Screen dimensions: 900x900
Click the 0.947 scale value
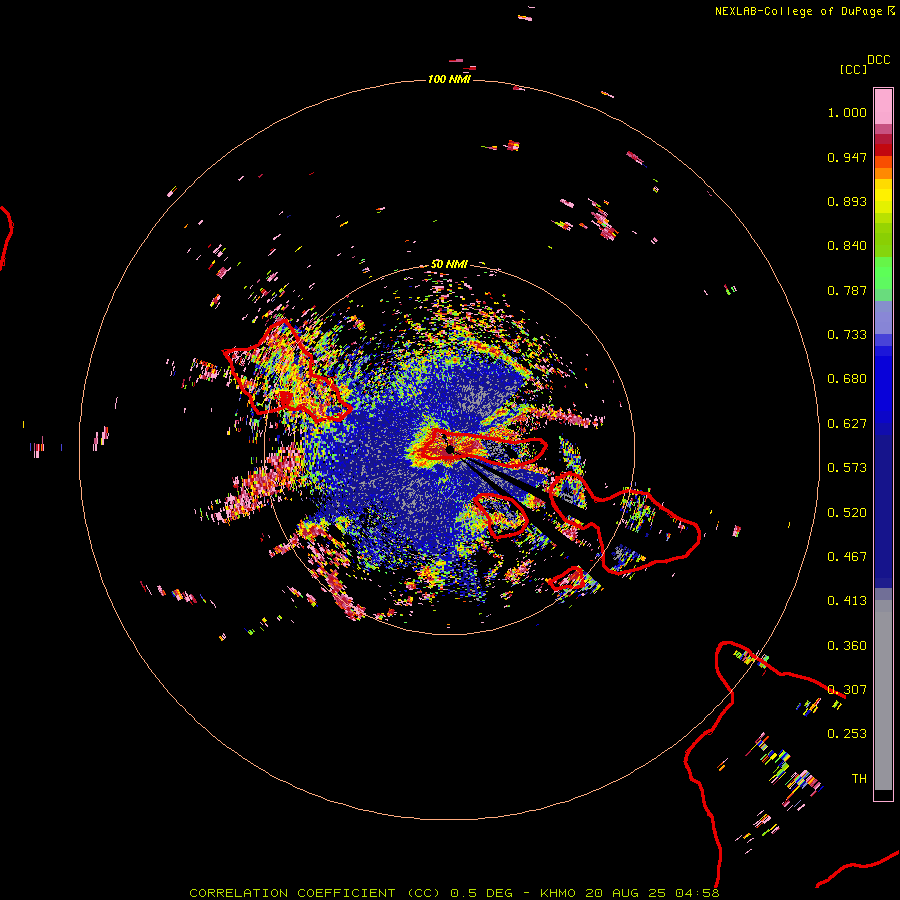tap(847, 157)
